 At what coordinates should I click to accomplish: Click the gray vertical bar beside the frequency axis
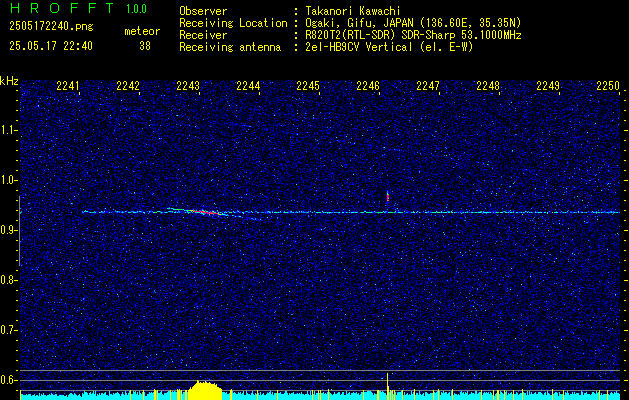click(x=19, y=231)
